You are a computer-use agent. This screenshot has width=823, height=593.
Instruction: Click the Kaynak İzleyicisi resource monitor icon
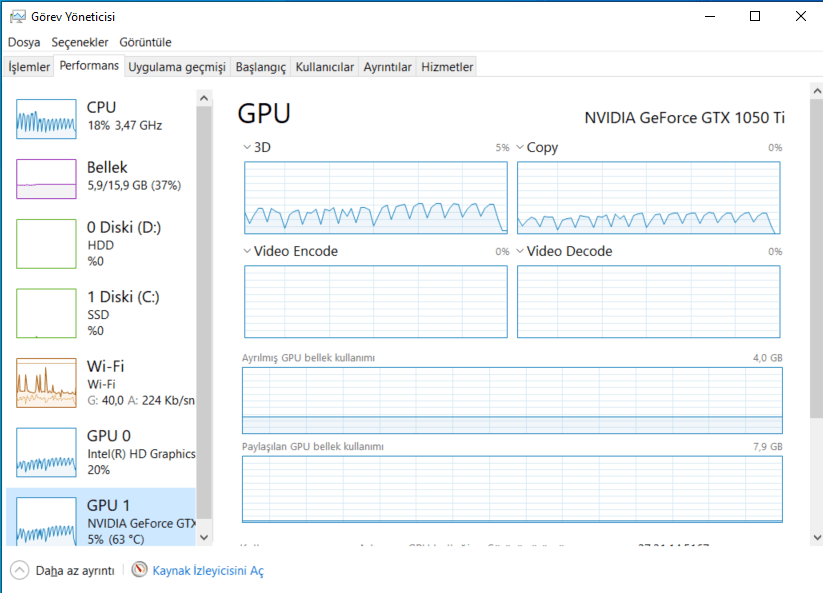pyautogui.click(x=139, y=569)
